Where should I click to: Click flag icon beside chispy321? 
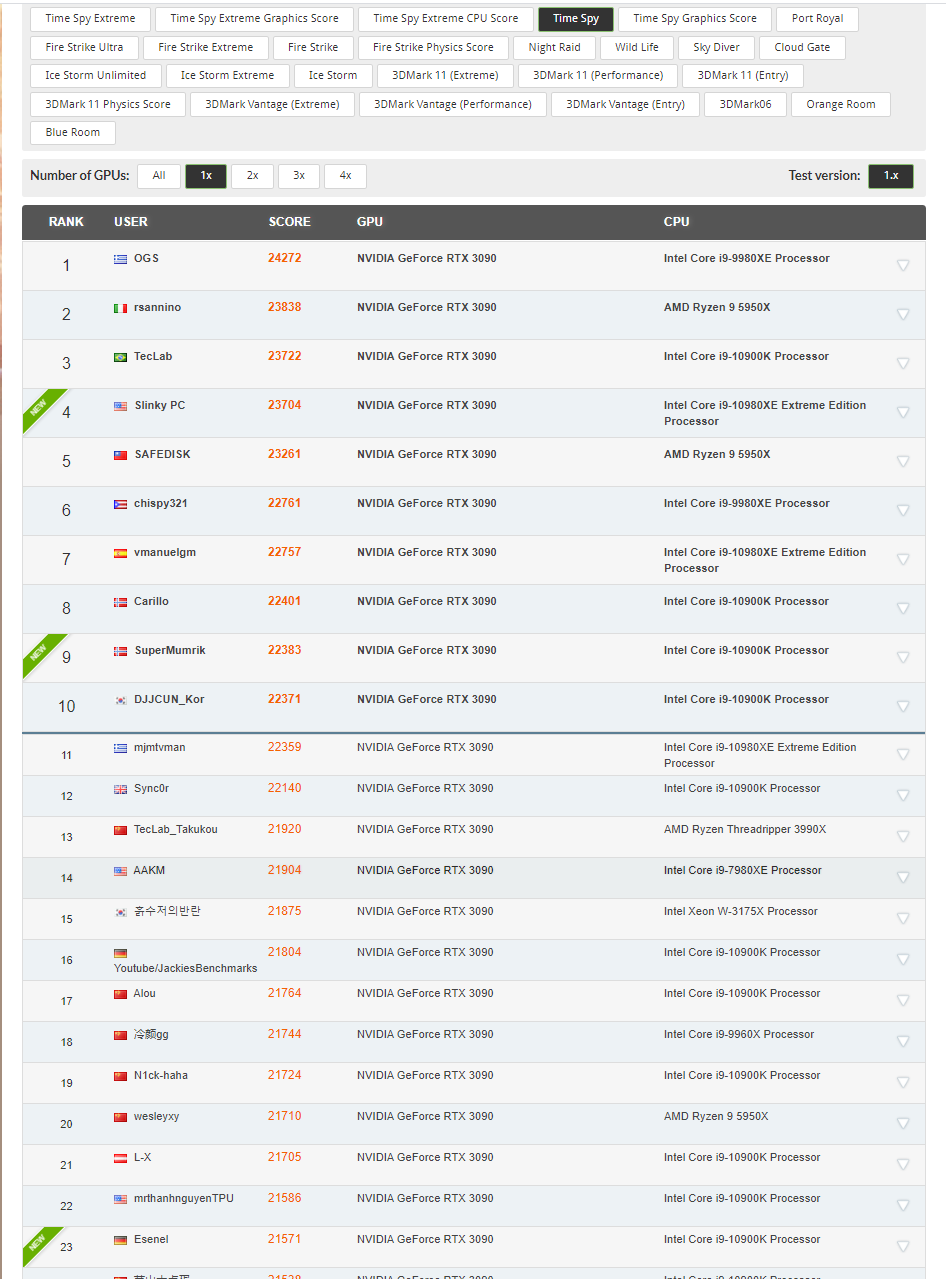(x=120, y=504)
